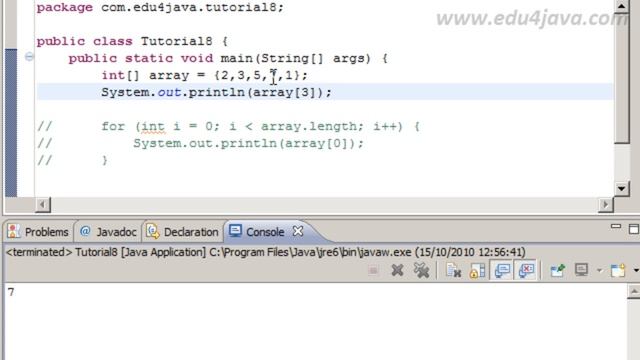Remove all terminated launches with double-X icon
Image resolution: width=640 pixels, height=360 pixels.
(x=421, y=270)
